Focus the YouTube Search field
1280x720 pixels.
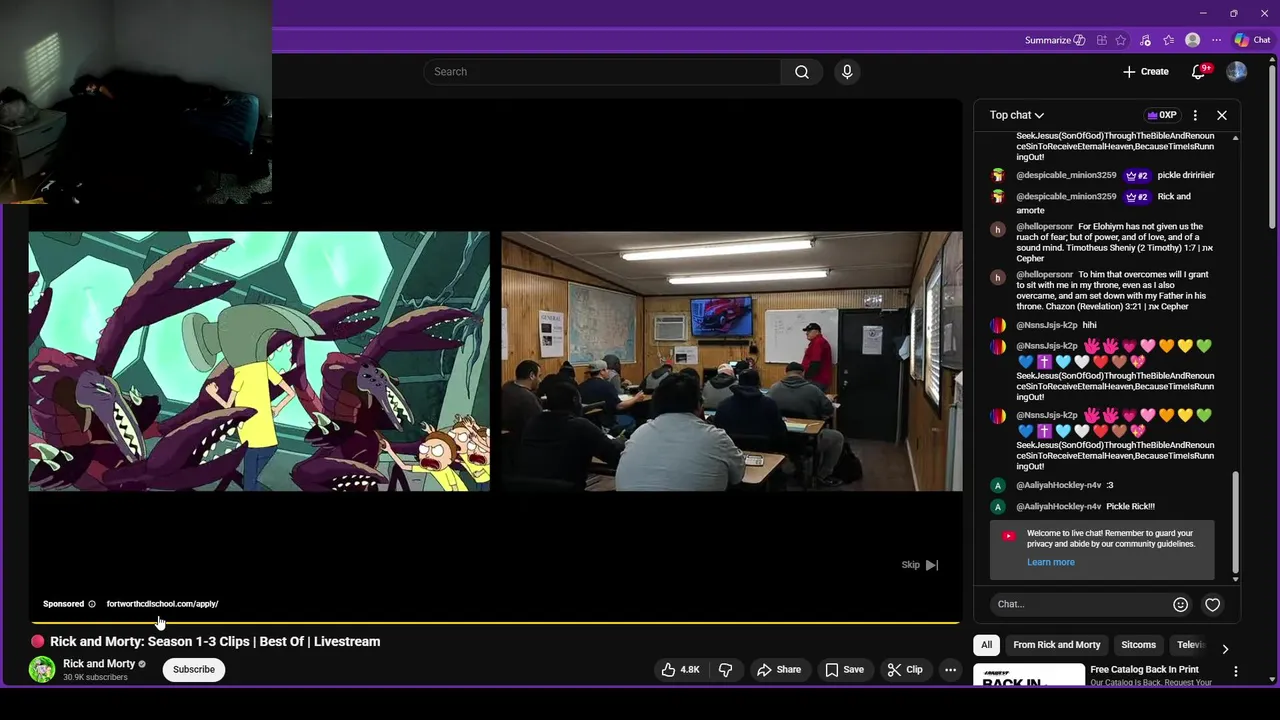[602, 72]
